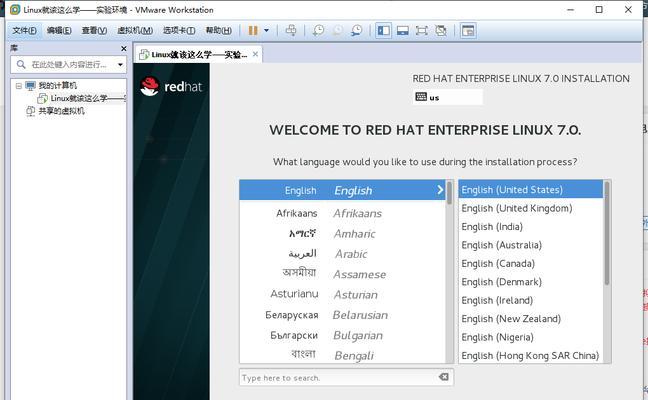
Task: Select Arabic in the language list
Action: pyautogui.click(x=342, y=254)
